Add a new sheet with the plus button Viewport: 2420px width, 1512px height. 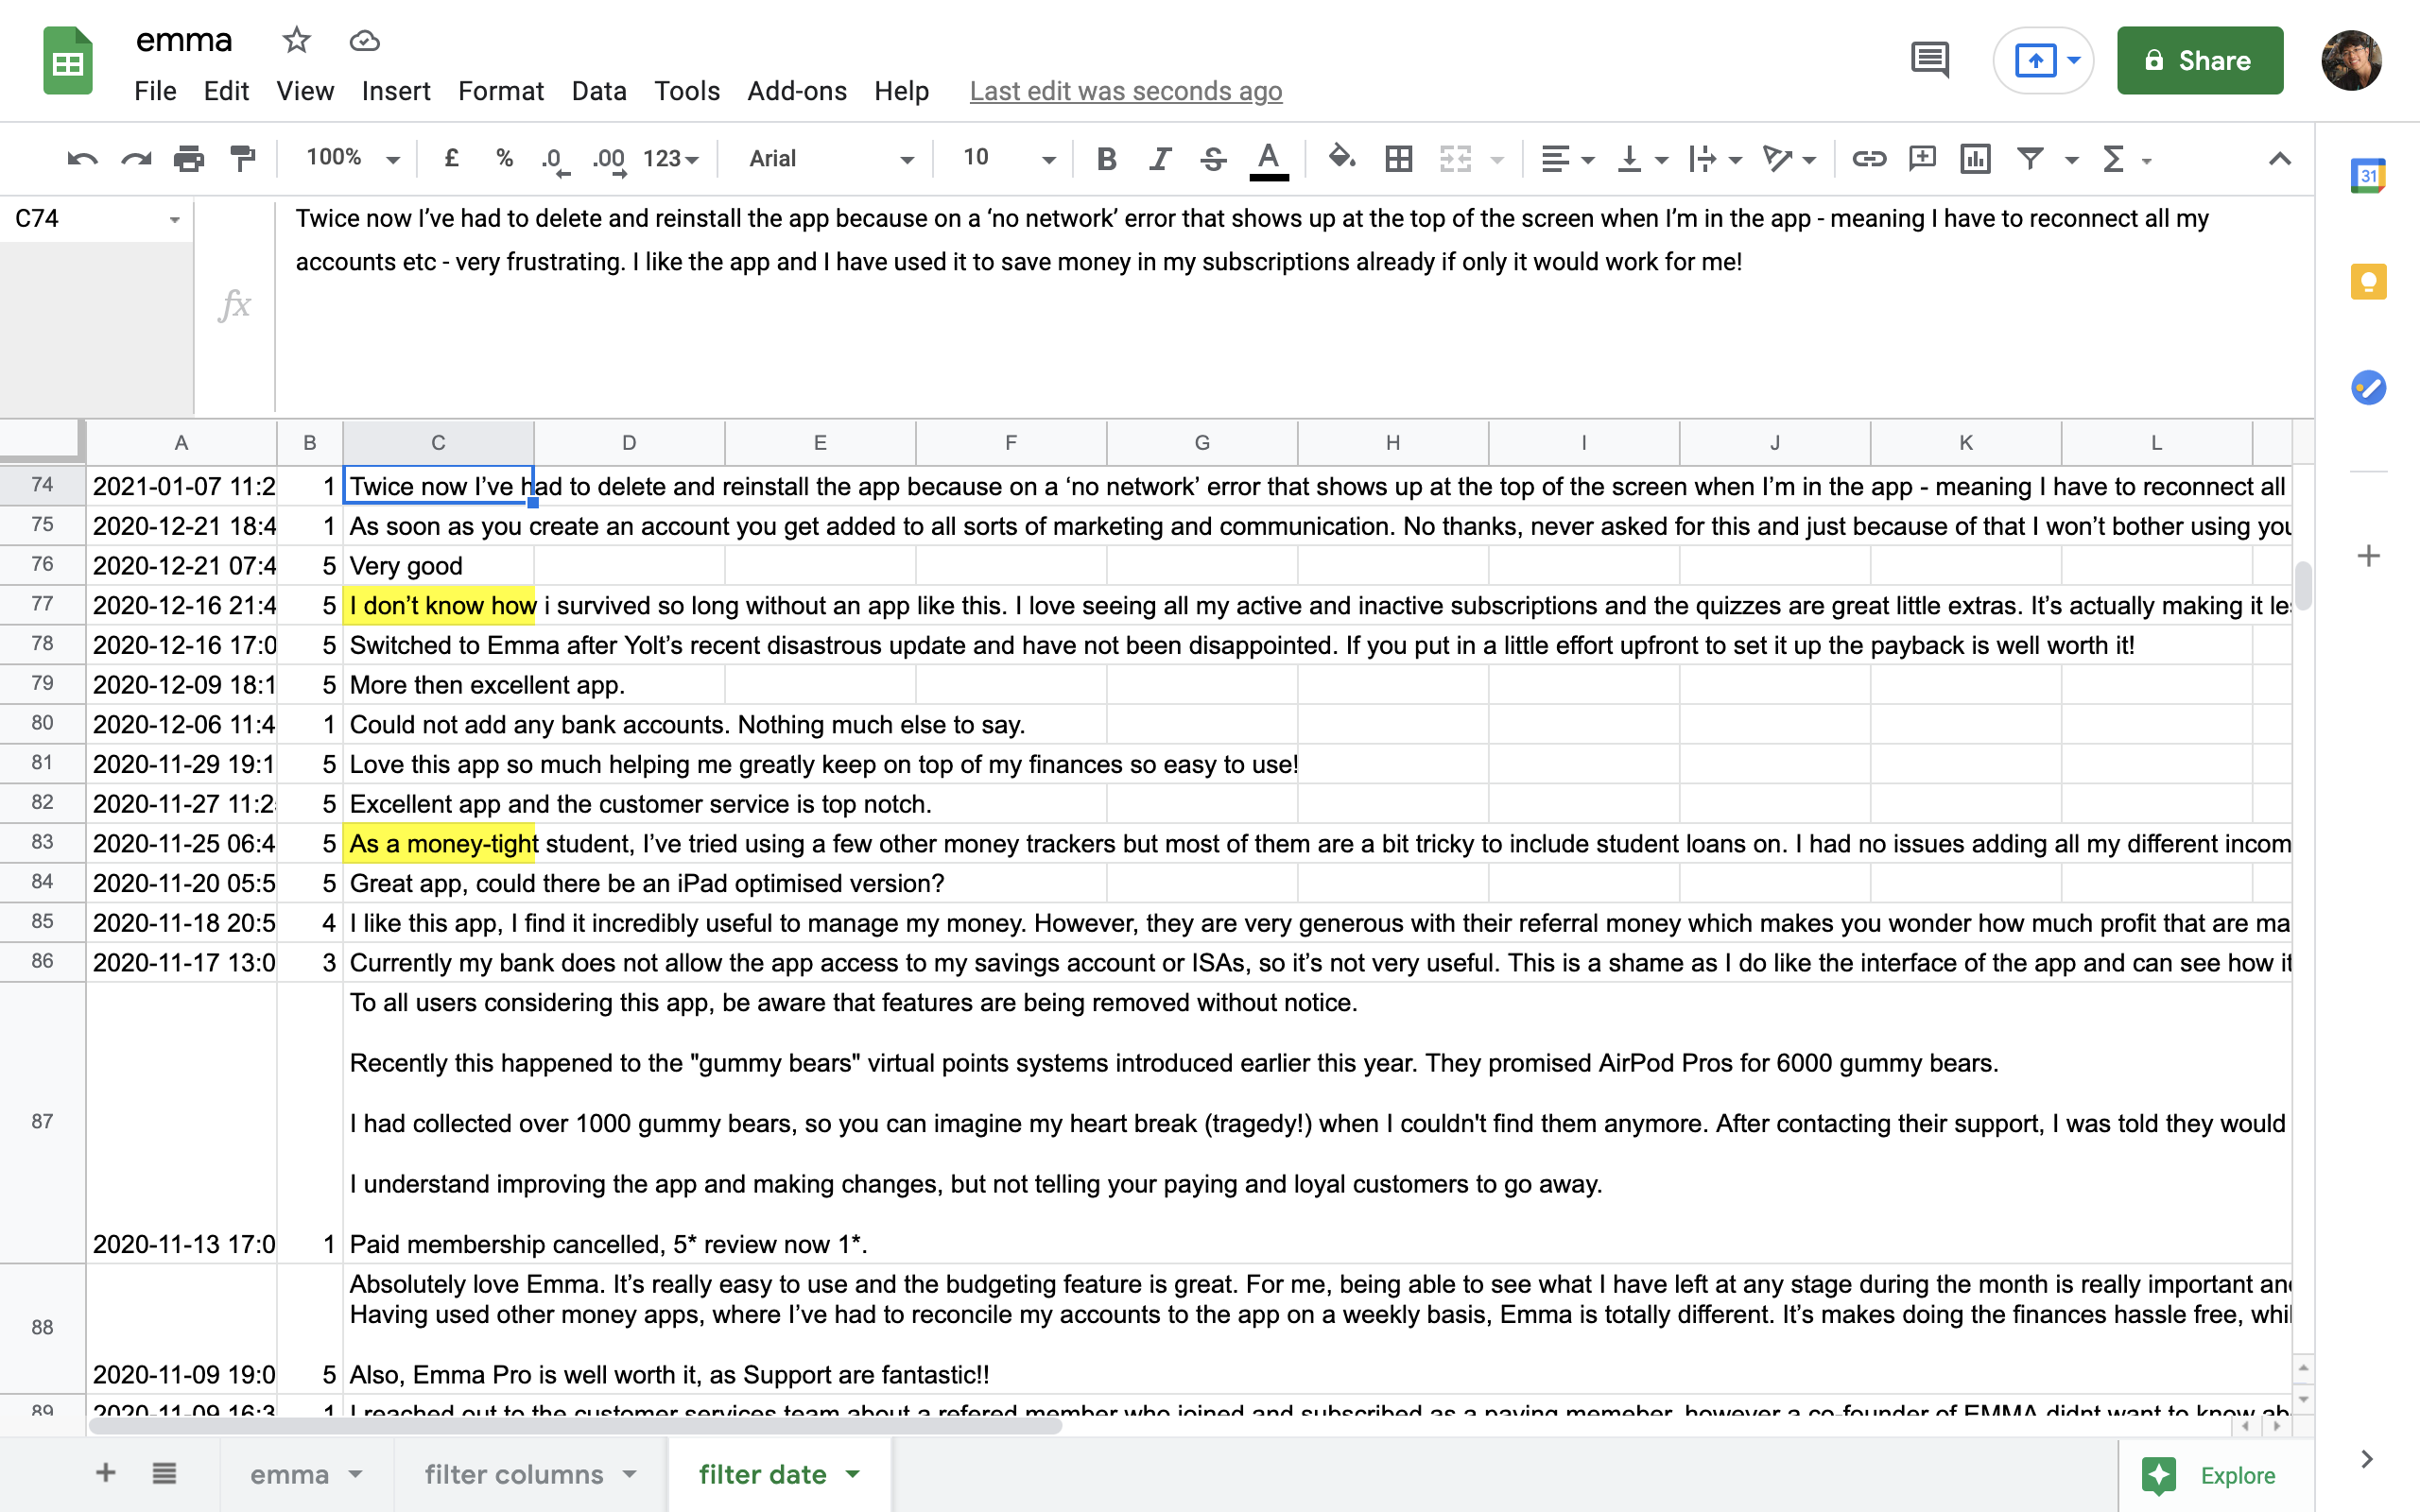point(104,1473)
